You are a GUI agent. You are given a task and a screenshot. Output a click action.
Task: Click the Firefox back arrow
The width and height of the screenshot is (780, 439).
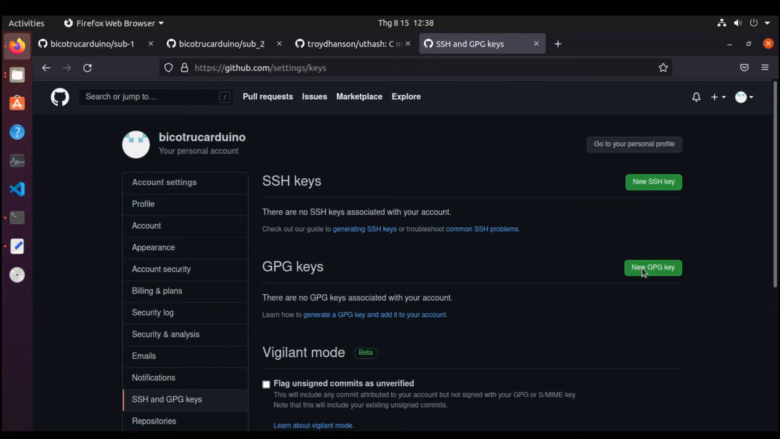point(46,68)
